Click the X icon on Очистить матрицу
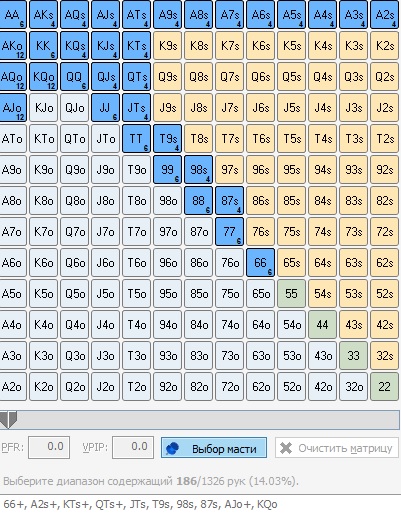The height and width of the screenshot is (519, 401). pos(286,448)
